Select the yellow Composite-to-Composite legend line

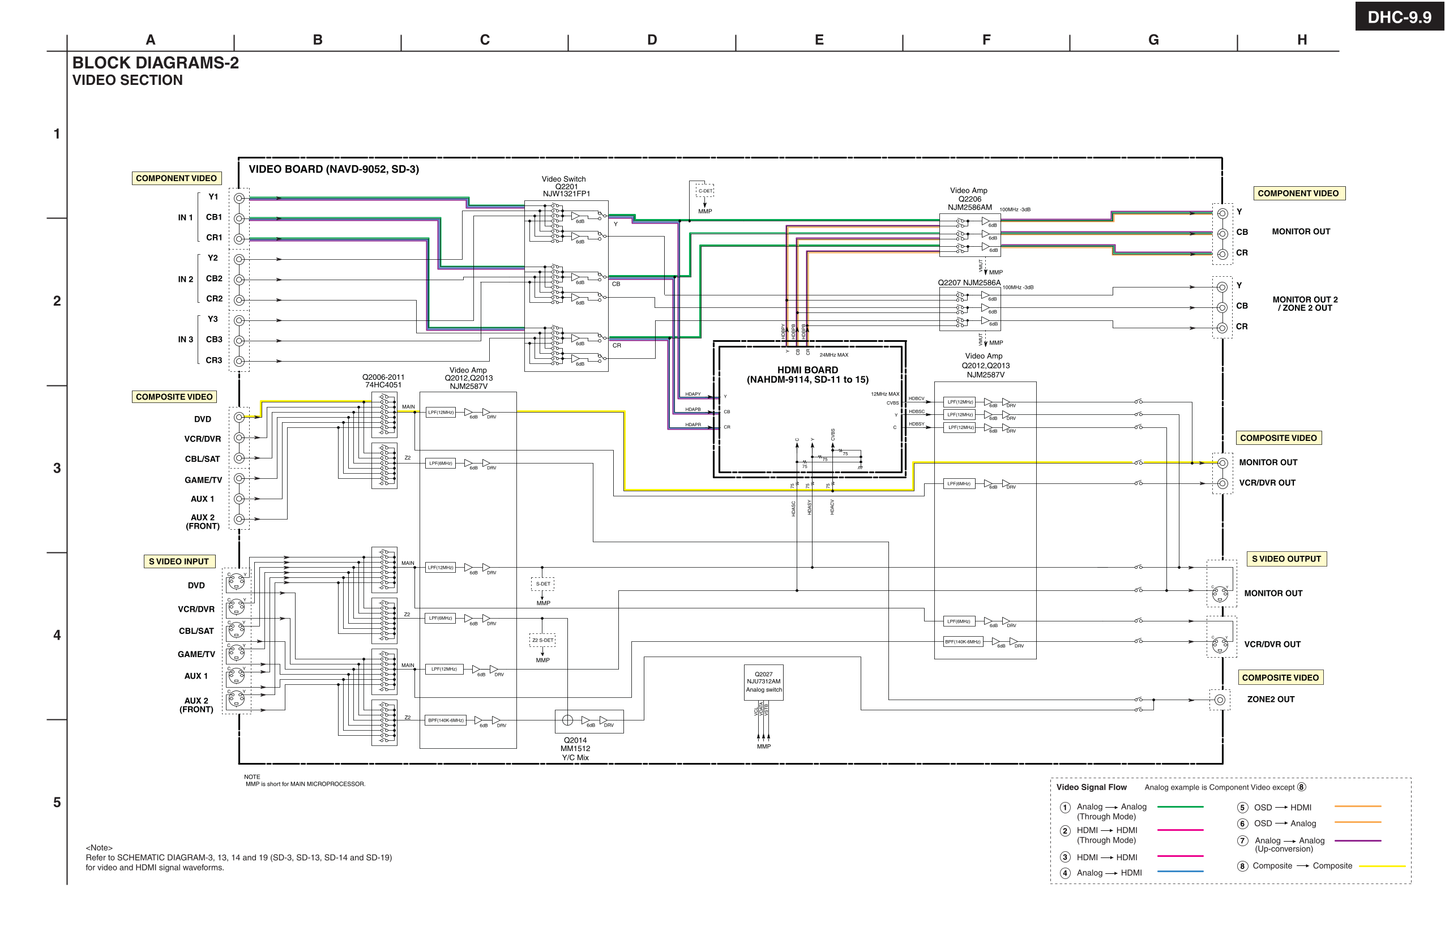(1380, 865)
